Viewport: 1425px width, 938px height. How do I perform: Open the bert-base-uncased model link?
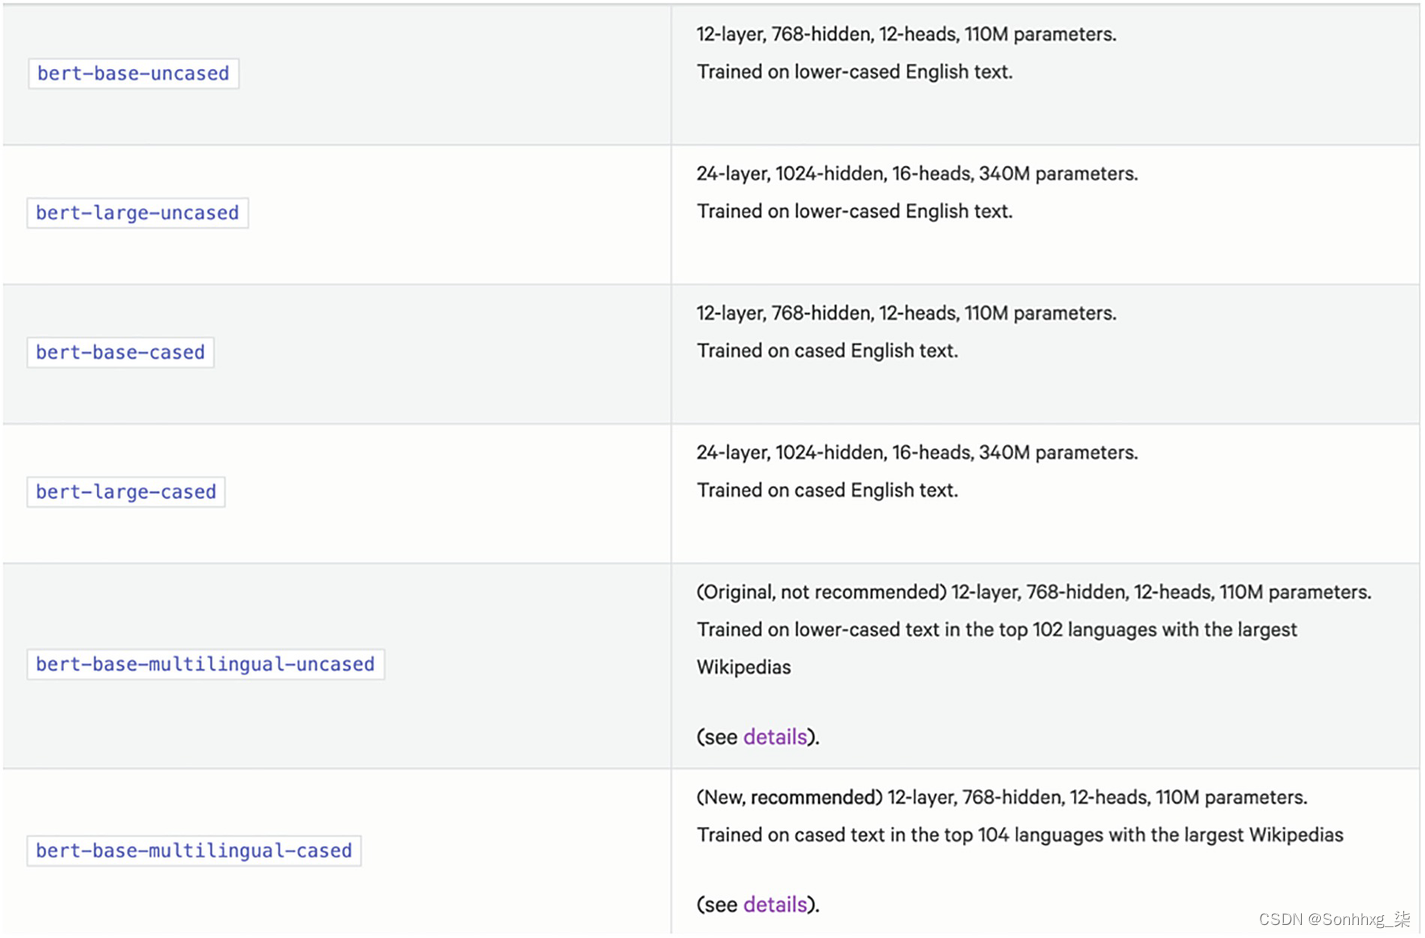point(133,73)
